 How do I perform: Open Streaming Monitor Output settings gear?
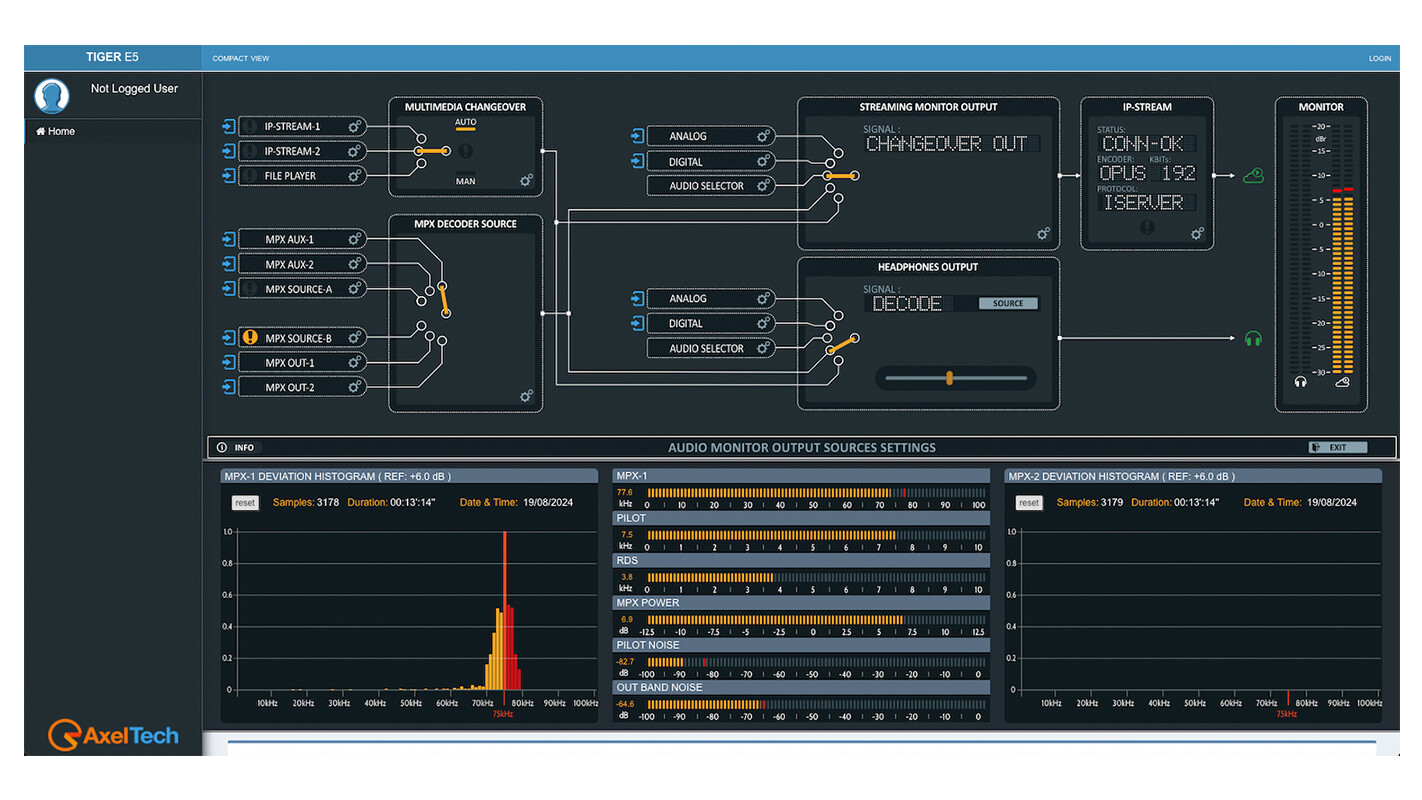click(1043, 233)
